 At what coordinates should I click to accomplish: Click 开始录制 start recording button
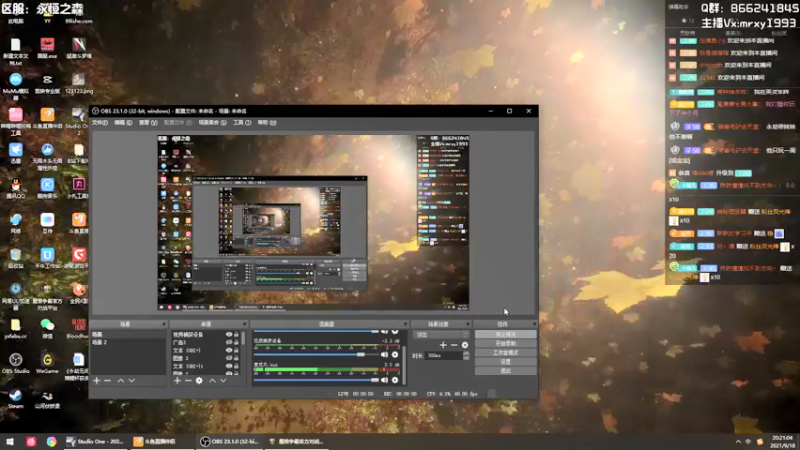505,343
